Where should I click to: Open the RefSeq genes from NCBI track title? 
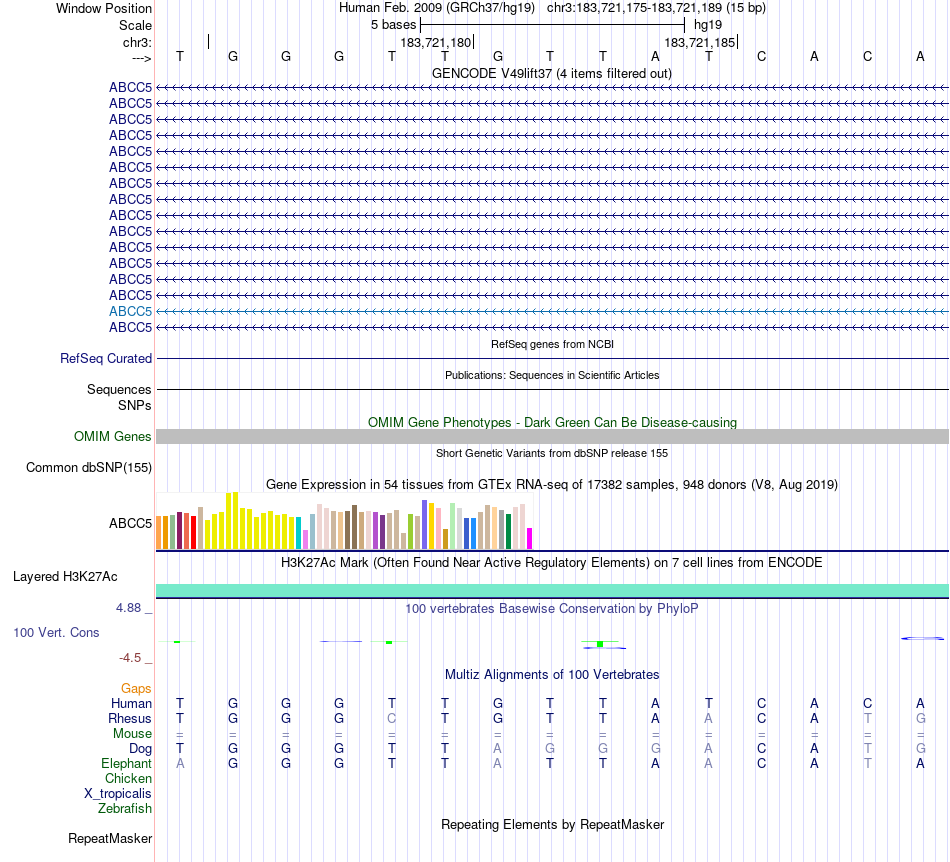(552, 344)
